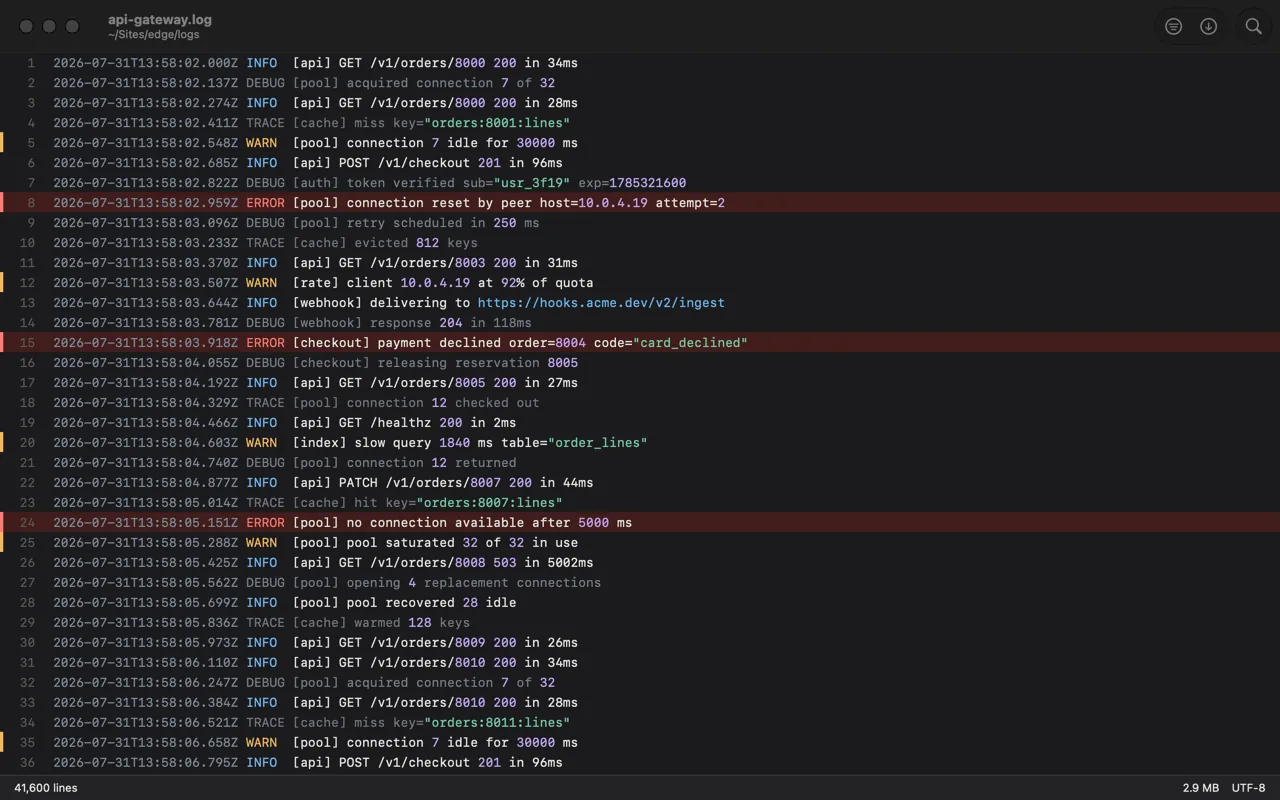Click the 2.9 MB file size indicator
This screenshot has height=800, width=1280.
tap(1201, 788)
